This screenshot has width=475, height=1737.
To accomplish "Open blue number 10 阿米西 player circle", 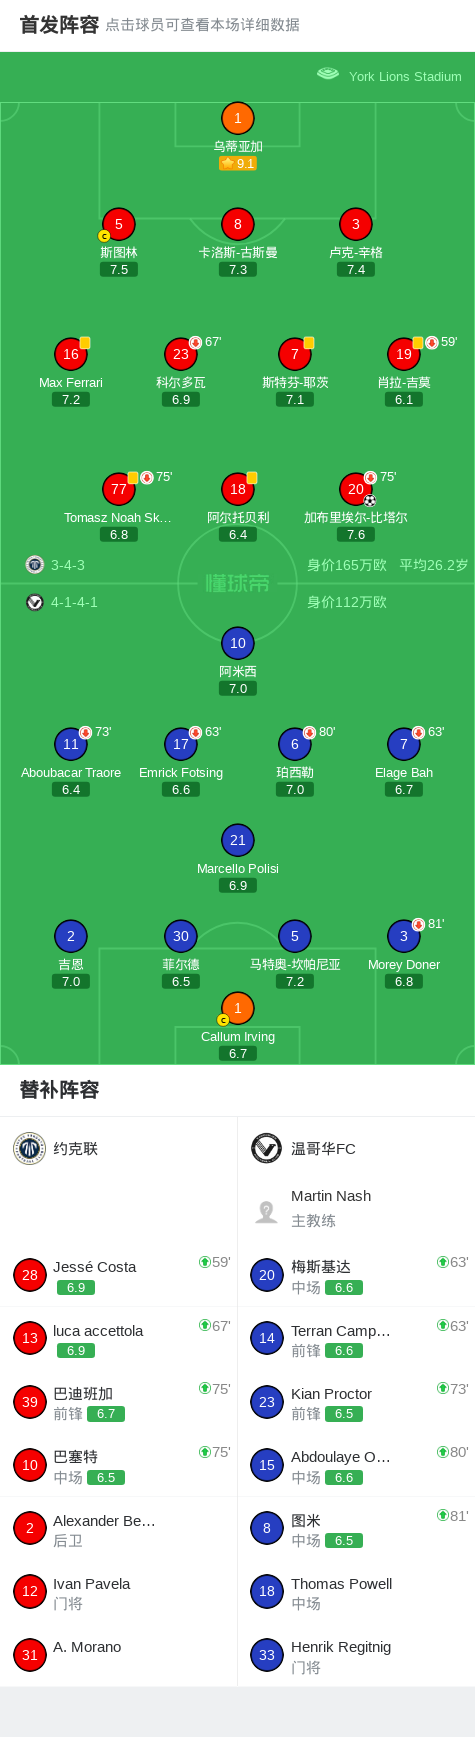I will click(x=237, y=643).
